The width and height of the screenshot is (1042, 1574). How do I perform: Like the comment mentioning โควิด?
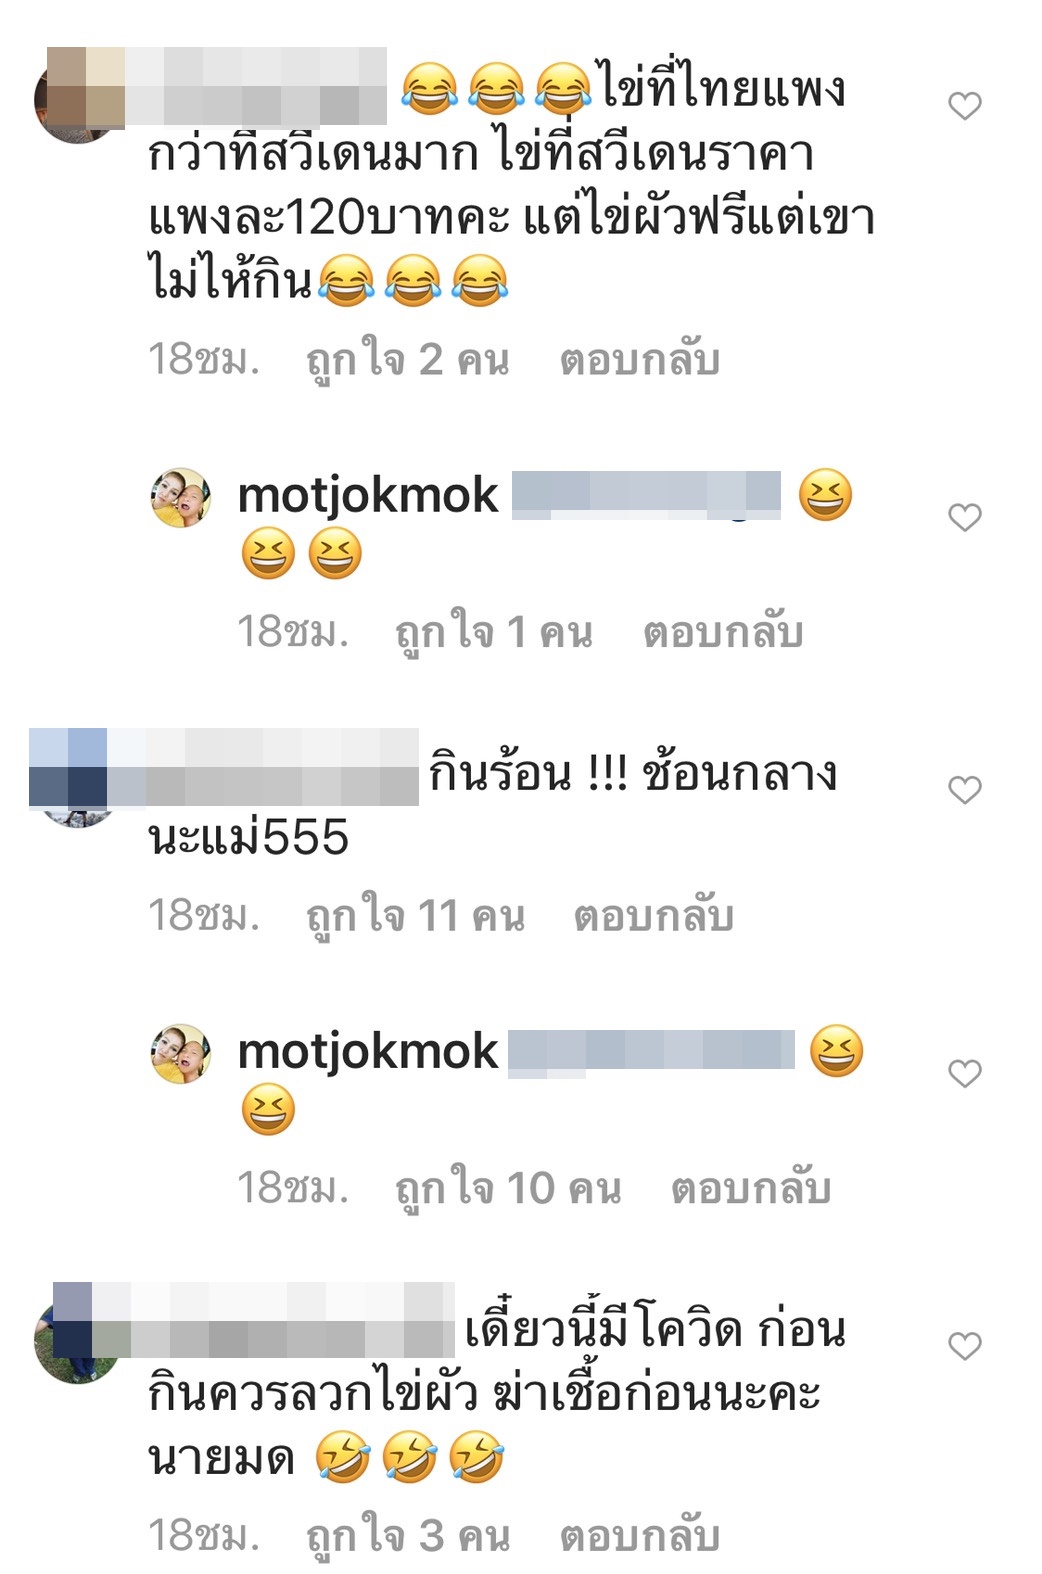coord(964,1346)
